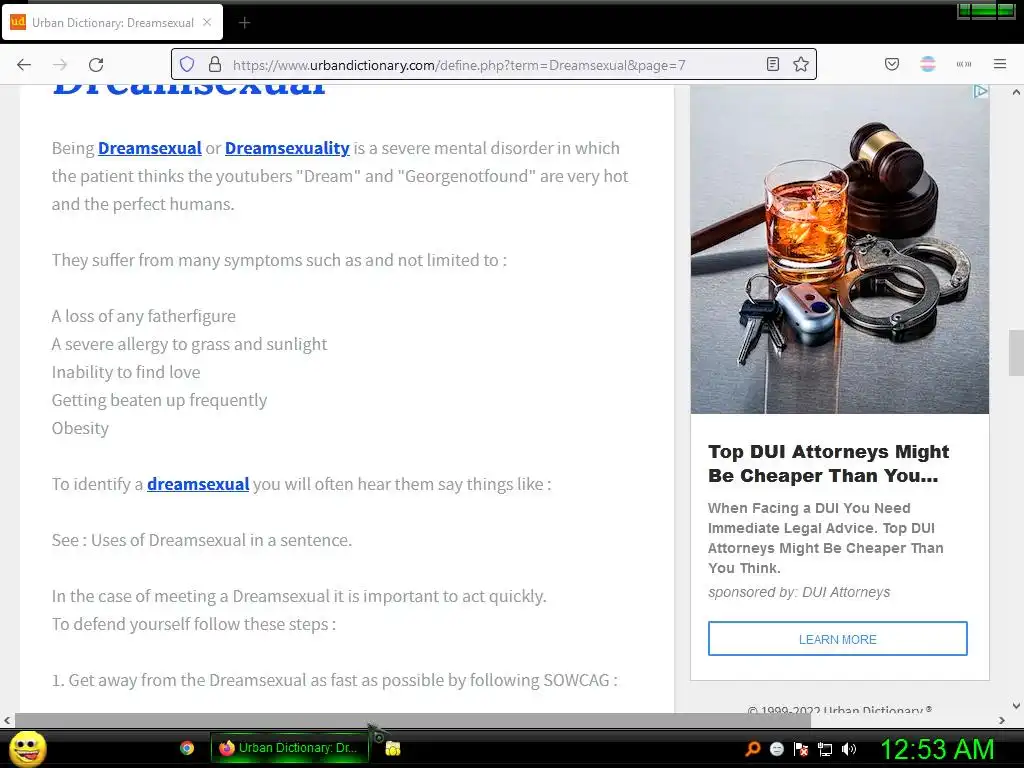
Task: Click 'Getting beaten up frequently' text
Action: (x=159, y=400)
